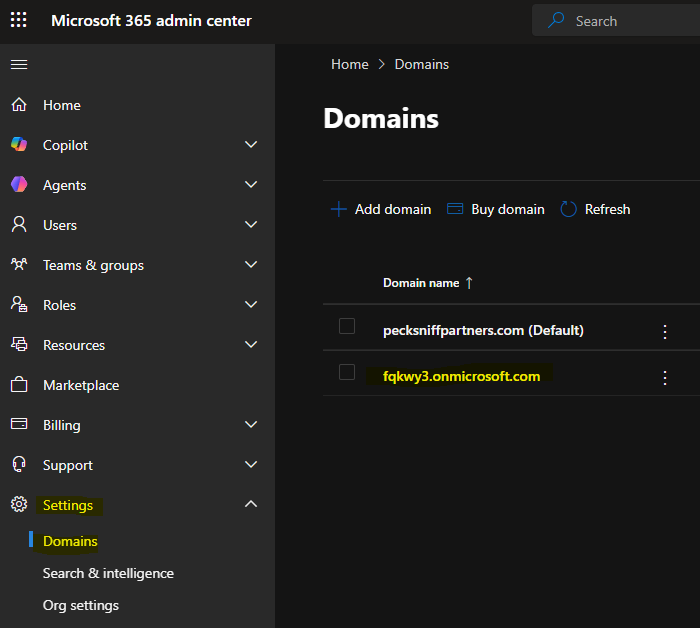Screen dimensions: 700x628
Task: Open Org settings under Settings
Action: (x=81, y=605)
